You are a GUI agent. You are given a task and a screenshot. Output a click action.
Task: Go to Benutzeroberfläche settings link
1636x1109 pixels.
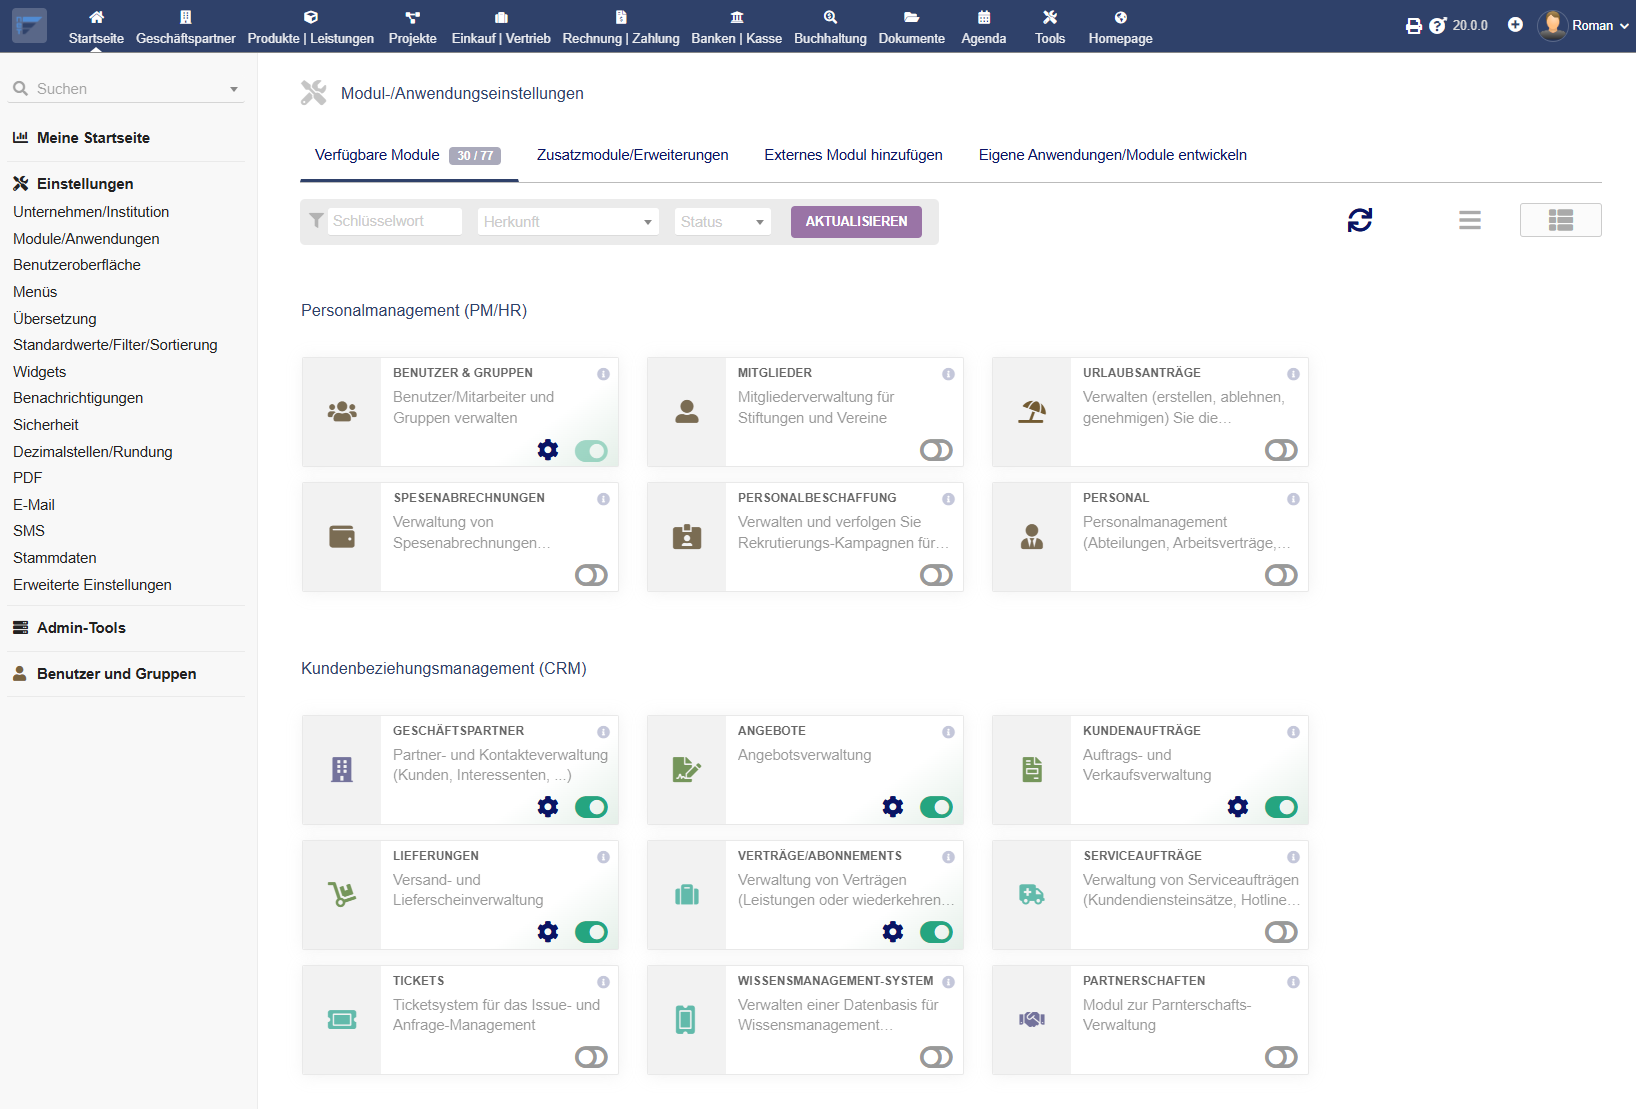pyautogui.click(x=77, y=265)
